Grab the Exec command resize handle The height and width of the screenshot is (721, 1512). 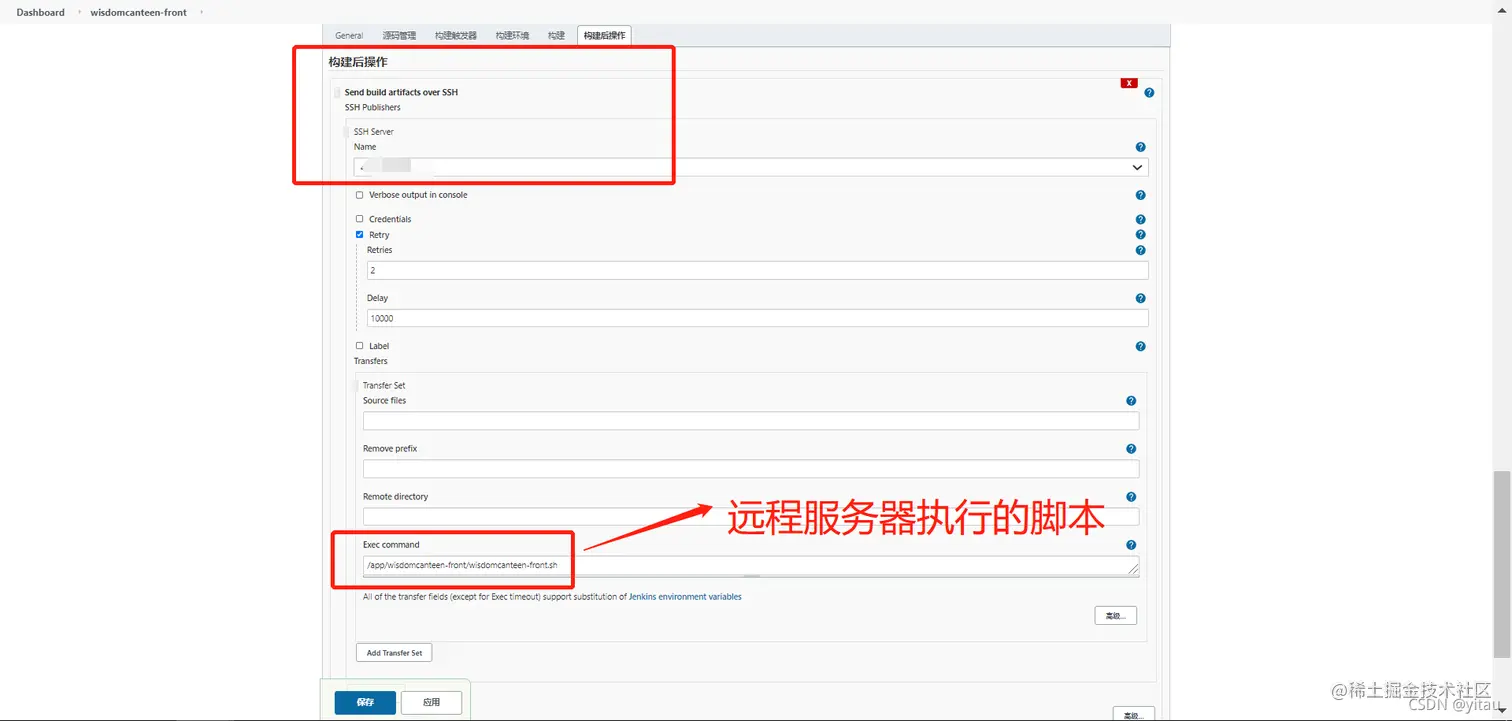[x=1134, y=570]
